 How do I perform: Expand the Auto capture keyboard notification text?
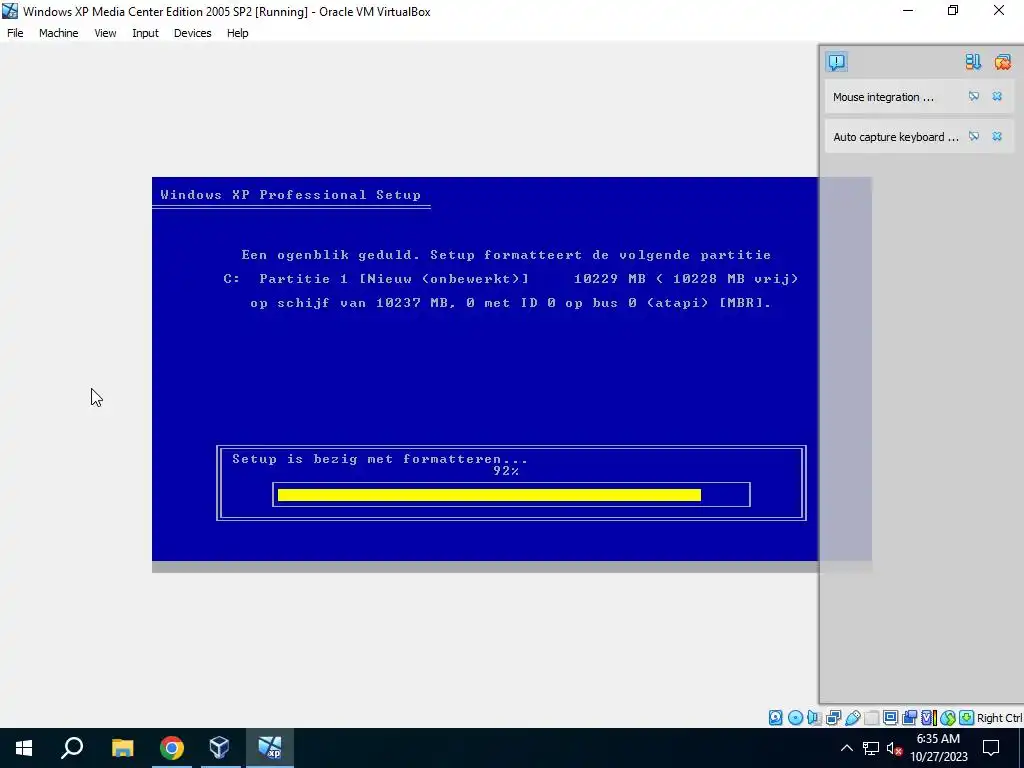point(896,136)
